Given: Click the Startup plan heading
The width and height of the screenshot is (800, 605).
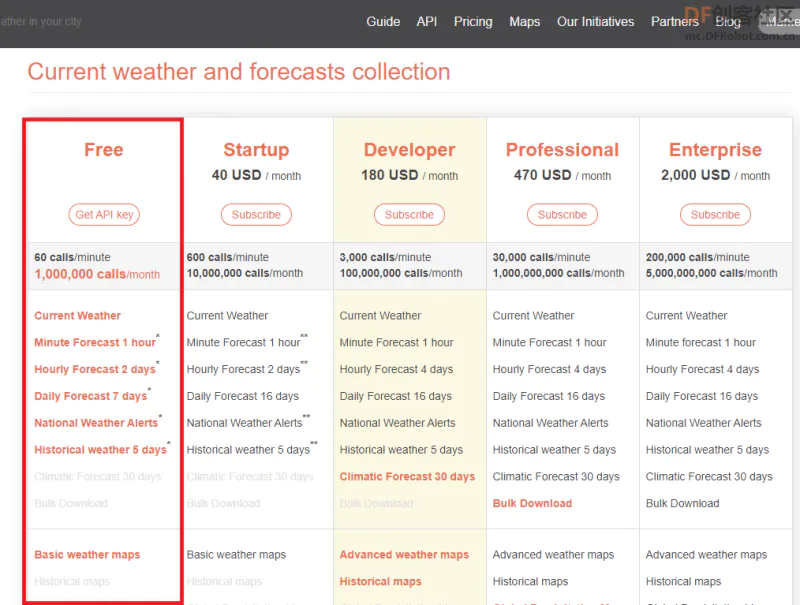Looking at the screenshot, I should tap(256, 150).
